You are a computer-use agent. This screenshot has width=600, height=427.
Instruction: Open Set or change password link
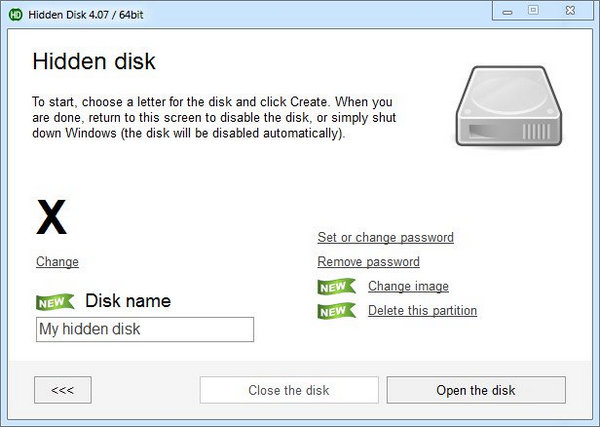(385, 238)
